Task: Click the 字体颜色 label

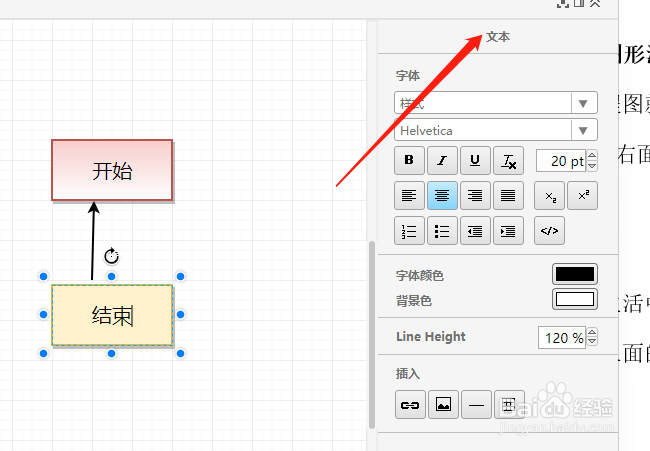Action: coord(420,276)
